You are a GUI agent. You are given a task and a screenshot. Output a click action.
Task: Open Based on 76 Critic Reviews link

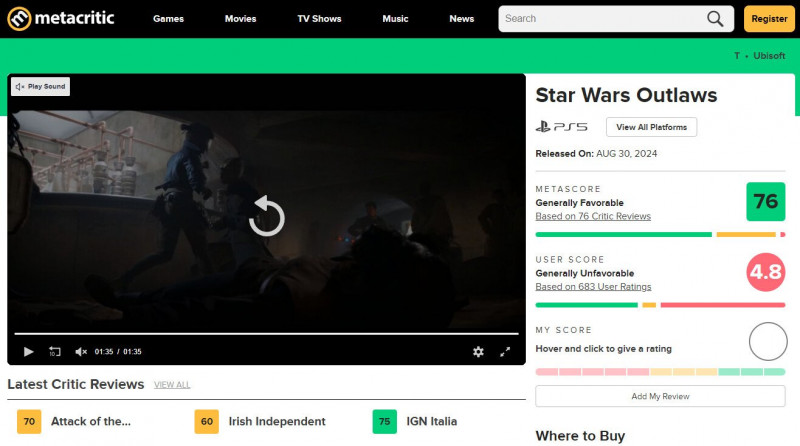coord(593,216)
